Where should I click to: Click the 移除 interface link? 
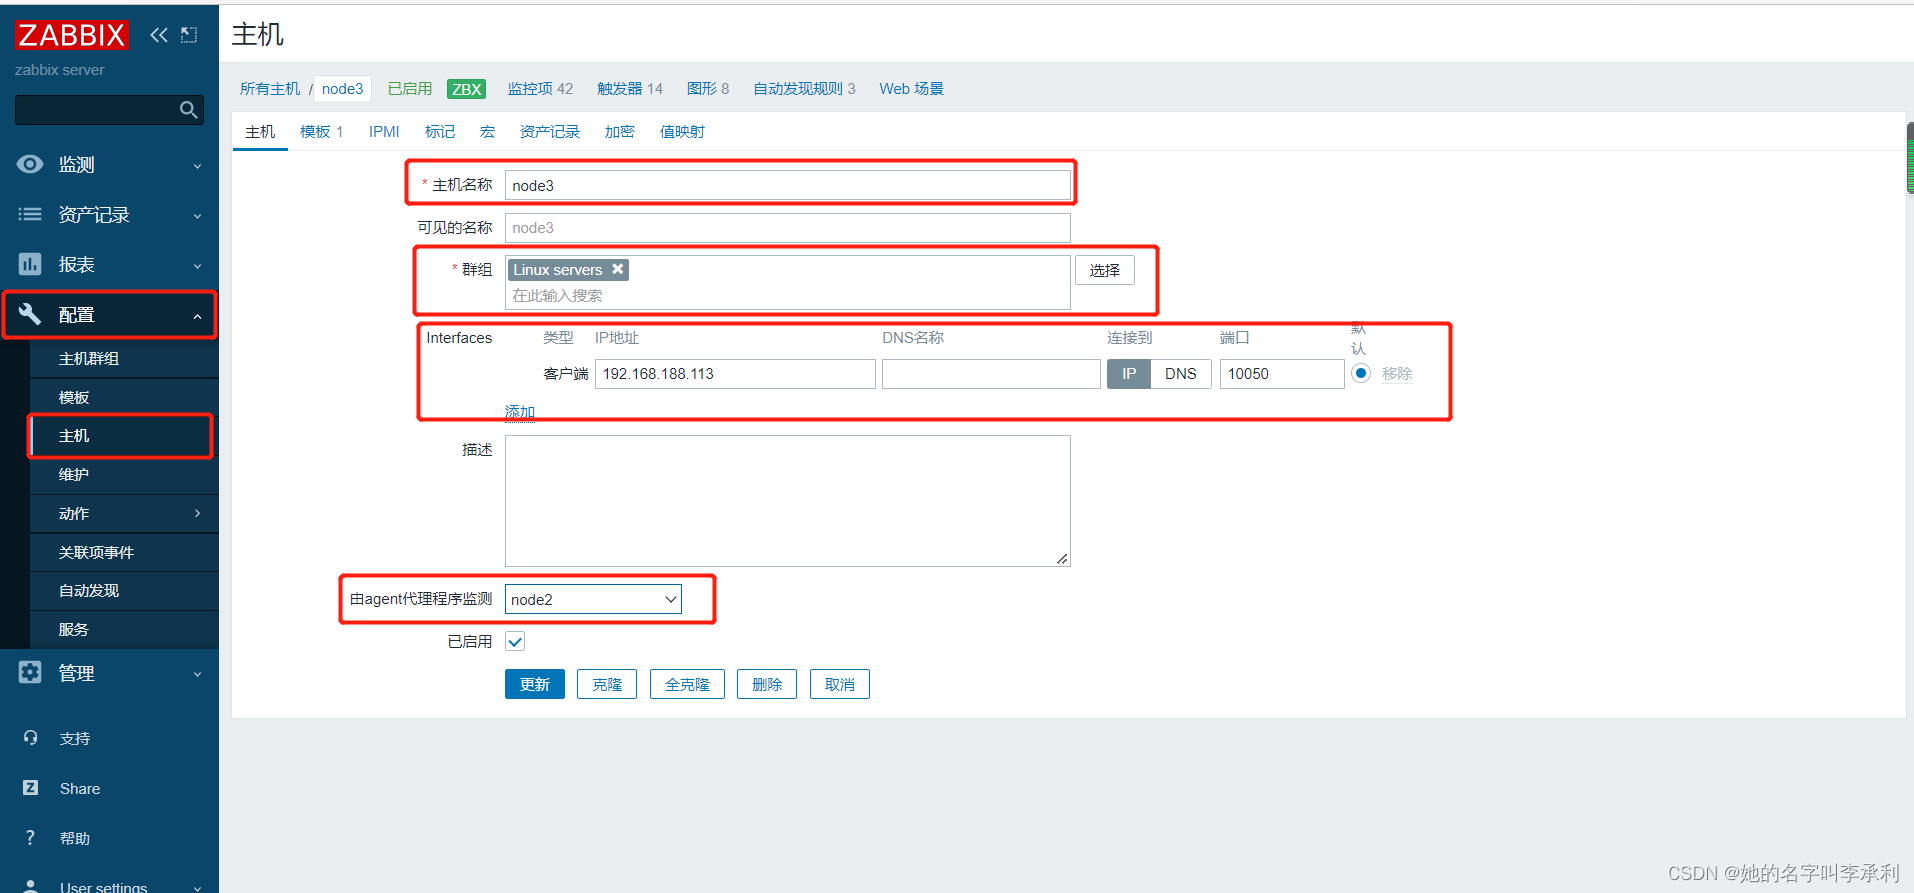[x=1397, y=373]
